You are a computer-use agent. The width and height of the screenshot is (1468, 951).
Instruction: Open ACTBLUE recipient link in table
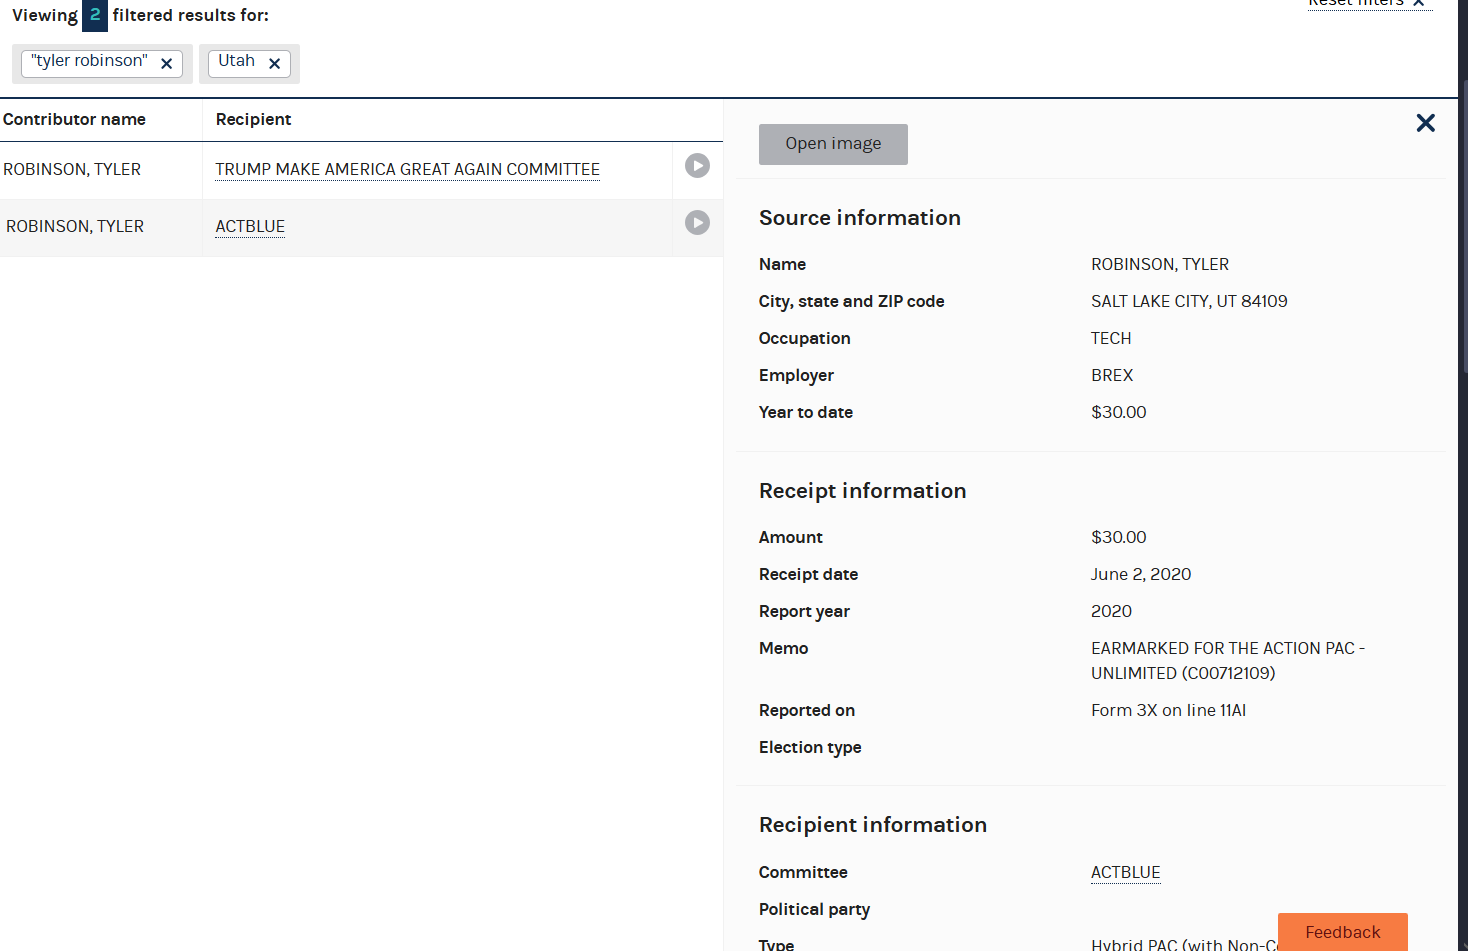[x=250, y=227]
